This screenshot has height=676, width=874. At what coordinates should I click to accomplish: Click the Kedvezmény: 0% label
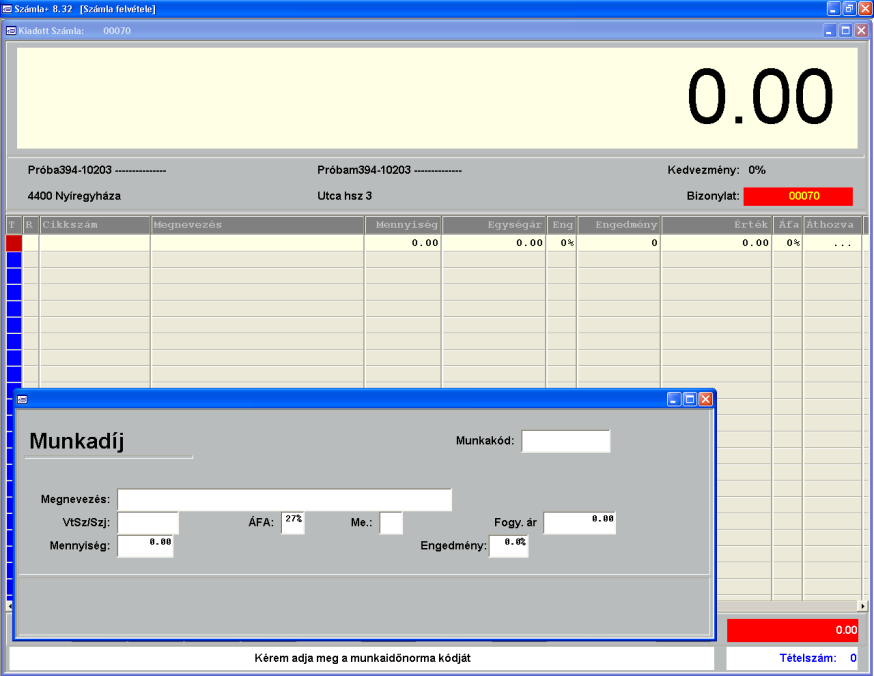coord(716,170)
